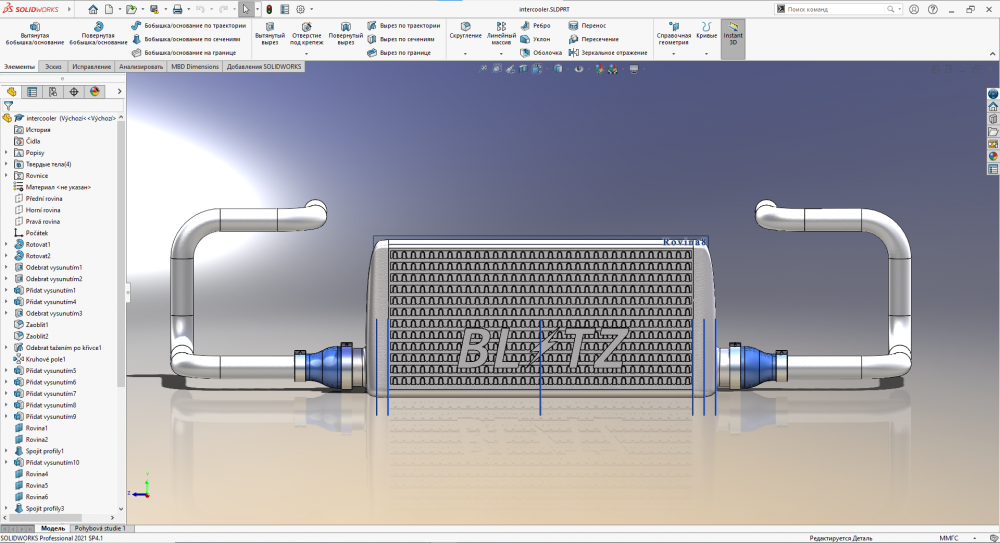
Task: Toggle the hide/show items eye icon
Action: point(578,69)
